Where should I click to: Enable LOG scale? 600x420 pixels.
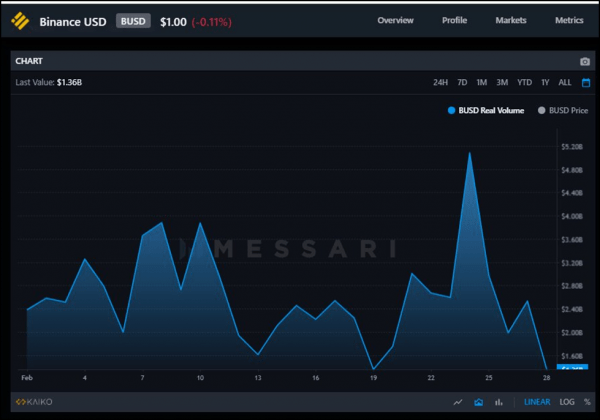click(x=565, y=402)
